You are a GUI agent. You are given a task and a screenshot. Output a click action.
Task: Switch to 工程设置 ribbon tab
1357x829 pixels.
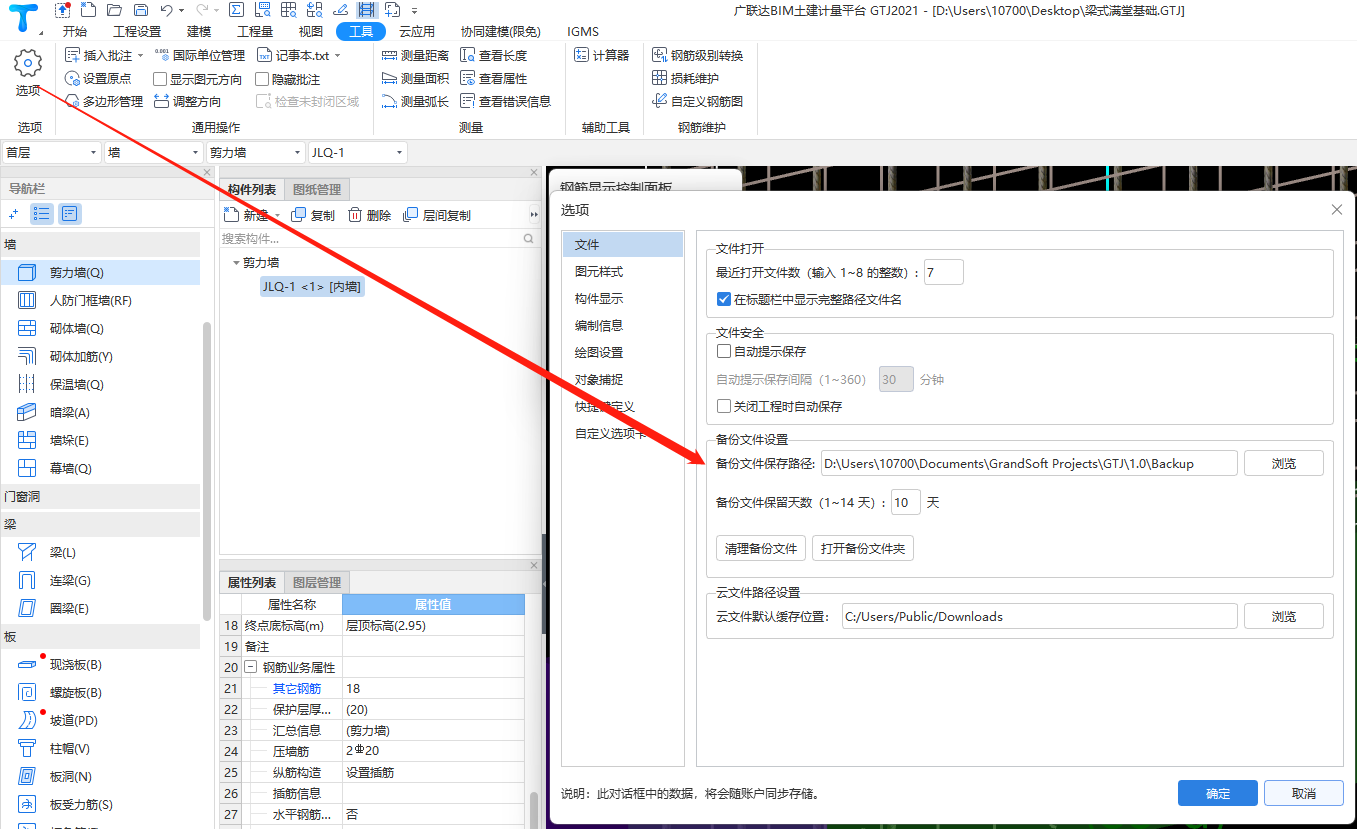click(x=137, y=31)
